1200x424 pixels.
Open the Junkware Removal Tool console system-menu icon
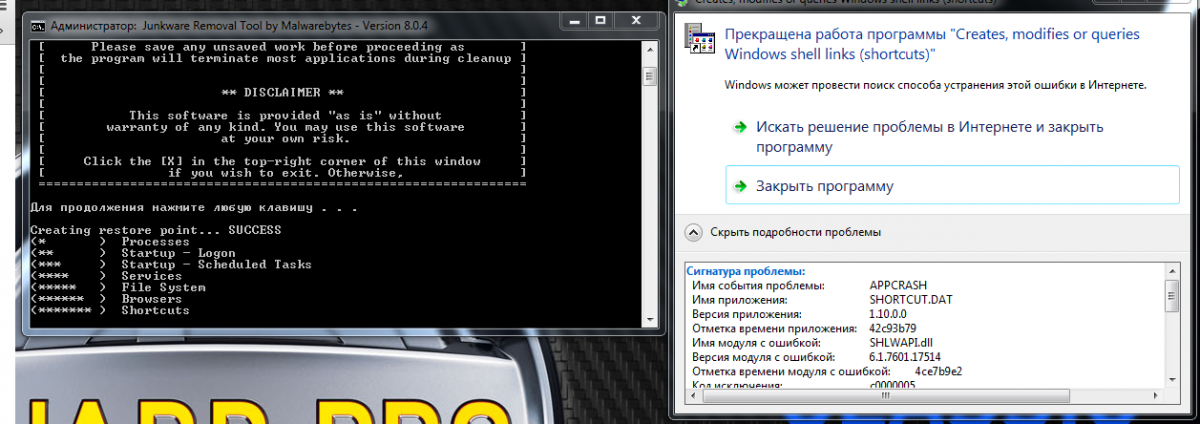coord(38,25)
